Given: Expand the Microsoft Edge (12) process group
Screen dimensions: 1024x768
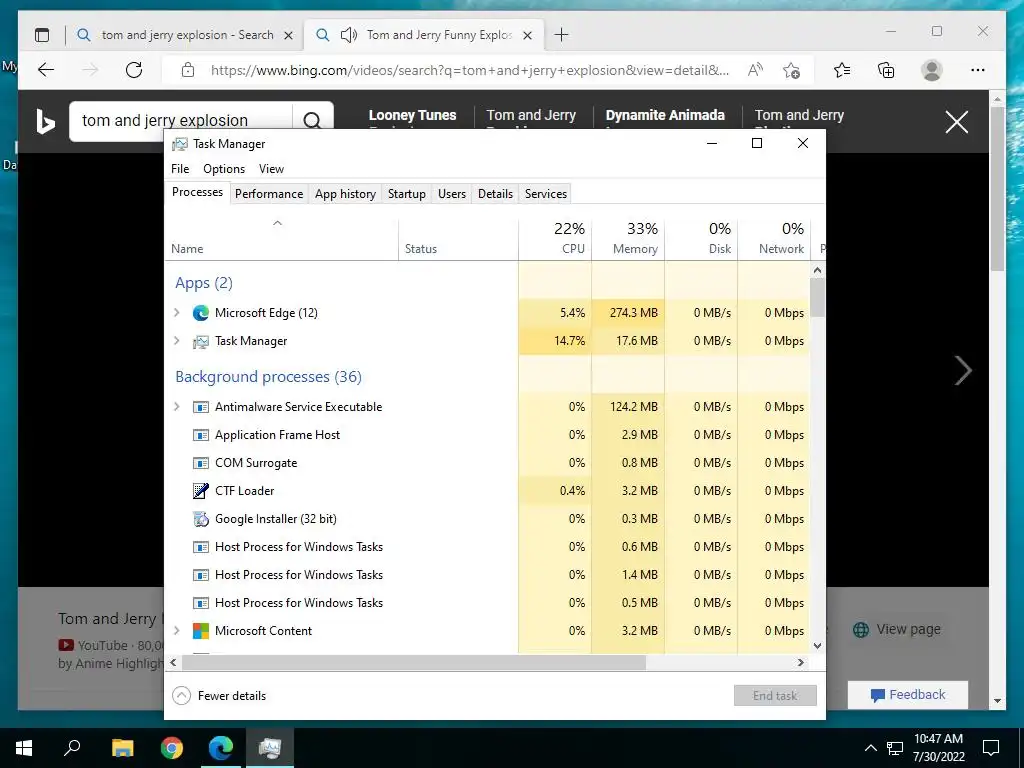Looking at the screenshot, I should (176, 313).
